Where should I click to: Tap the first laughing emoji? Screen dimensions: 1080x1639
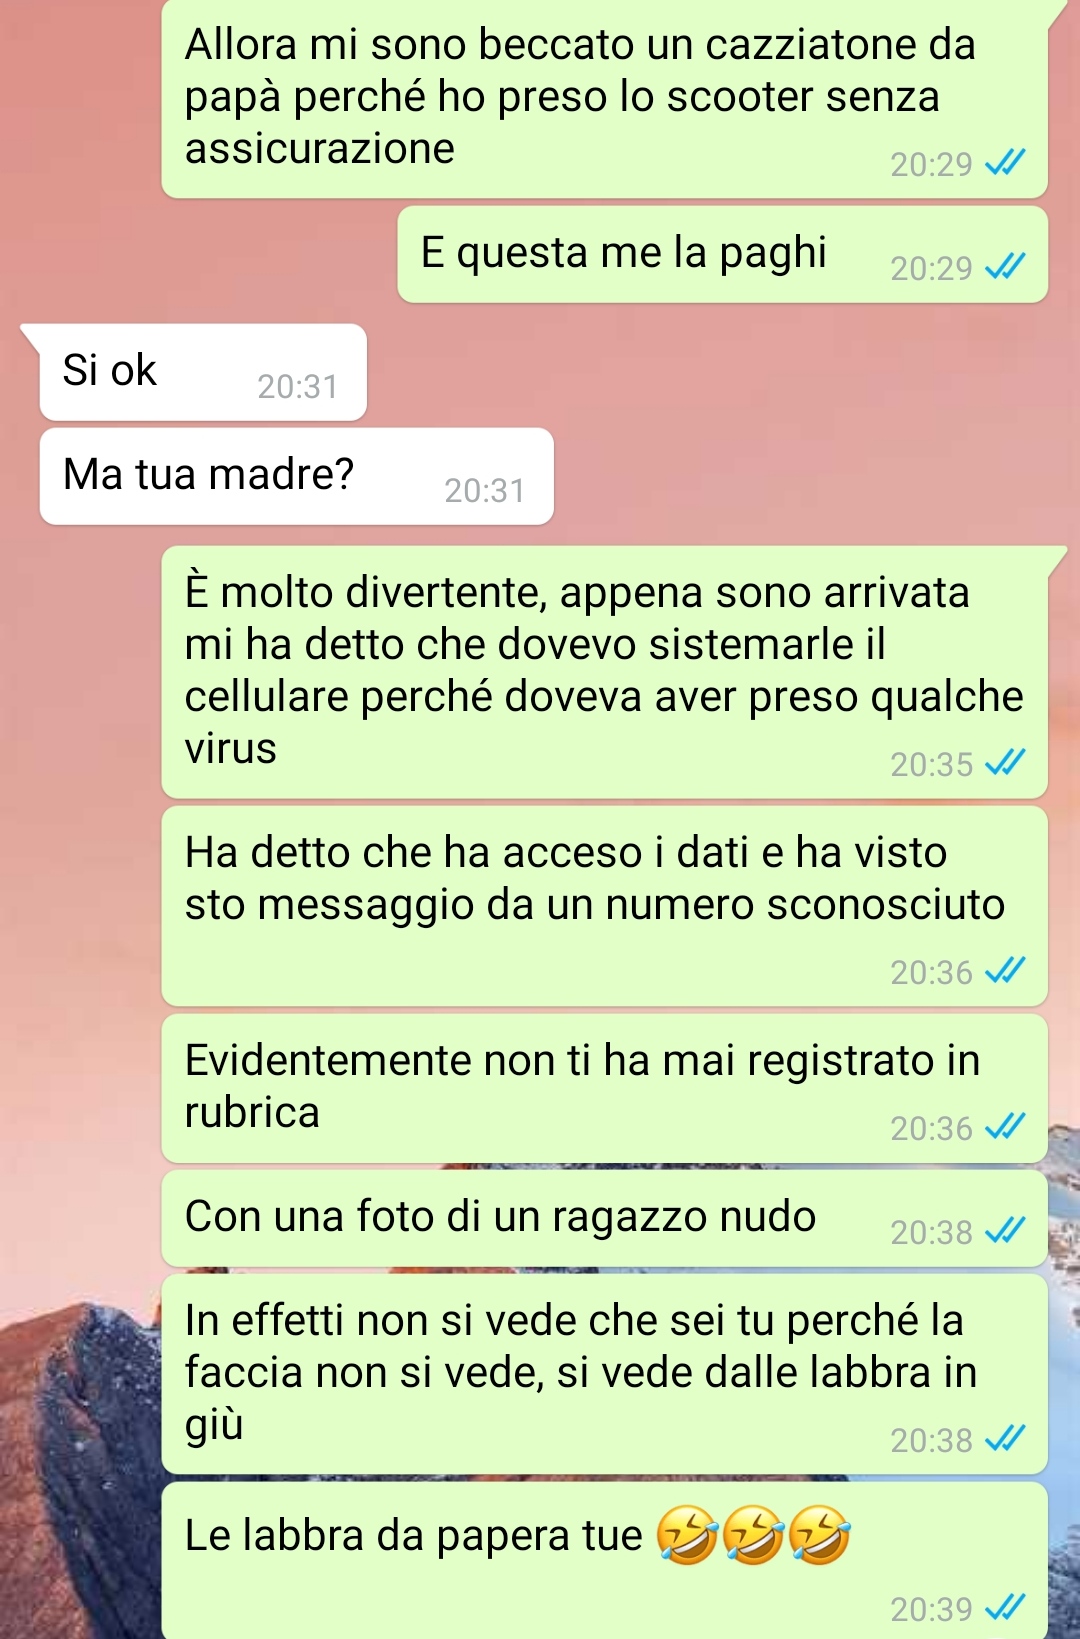pos(687,1535)
